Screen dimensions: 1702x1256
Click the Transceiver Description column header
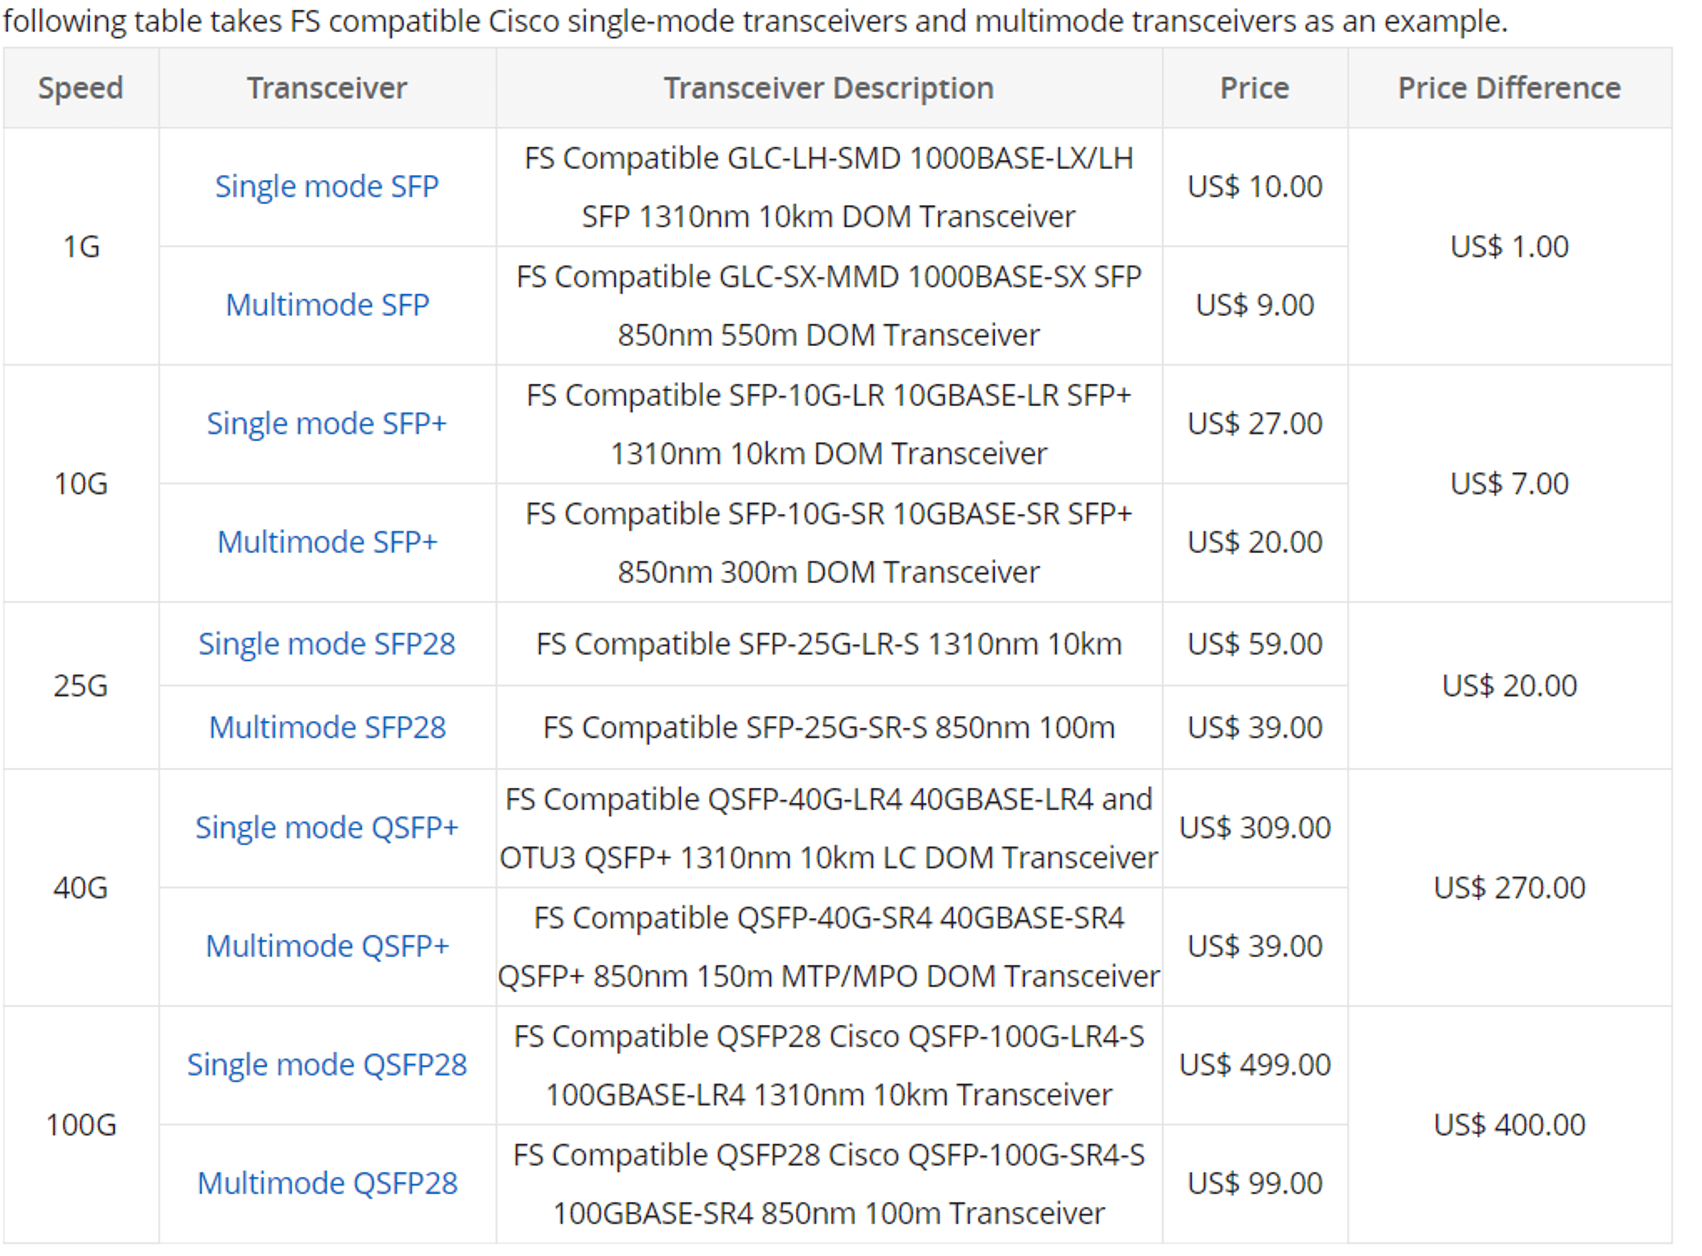[x=828, y=88]
